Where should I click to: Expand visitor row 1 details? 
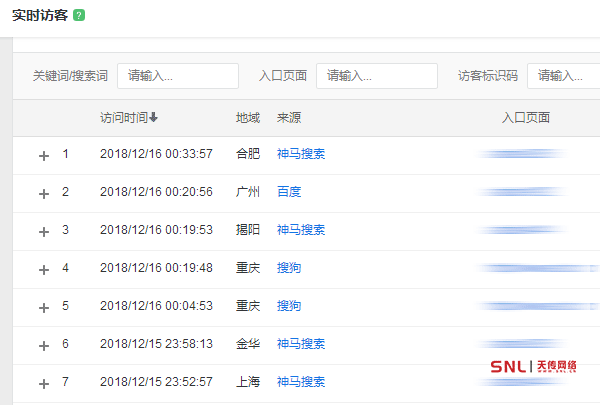43,155
